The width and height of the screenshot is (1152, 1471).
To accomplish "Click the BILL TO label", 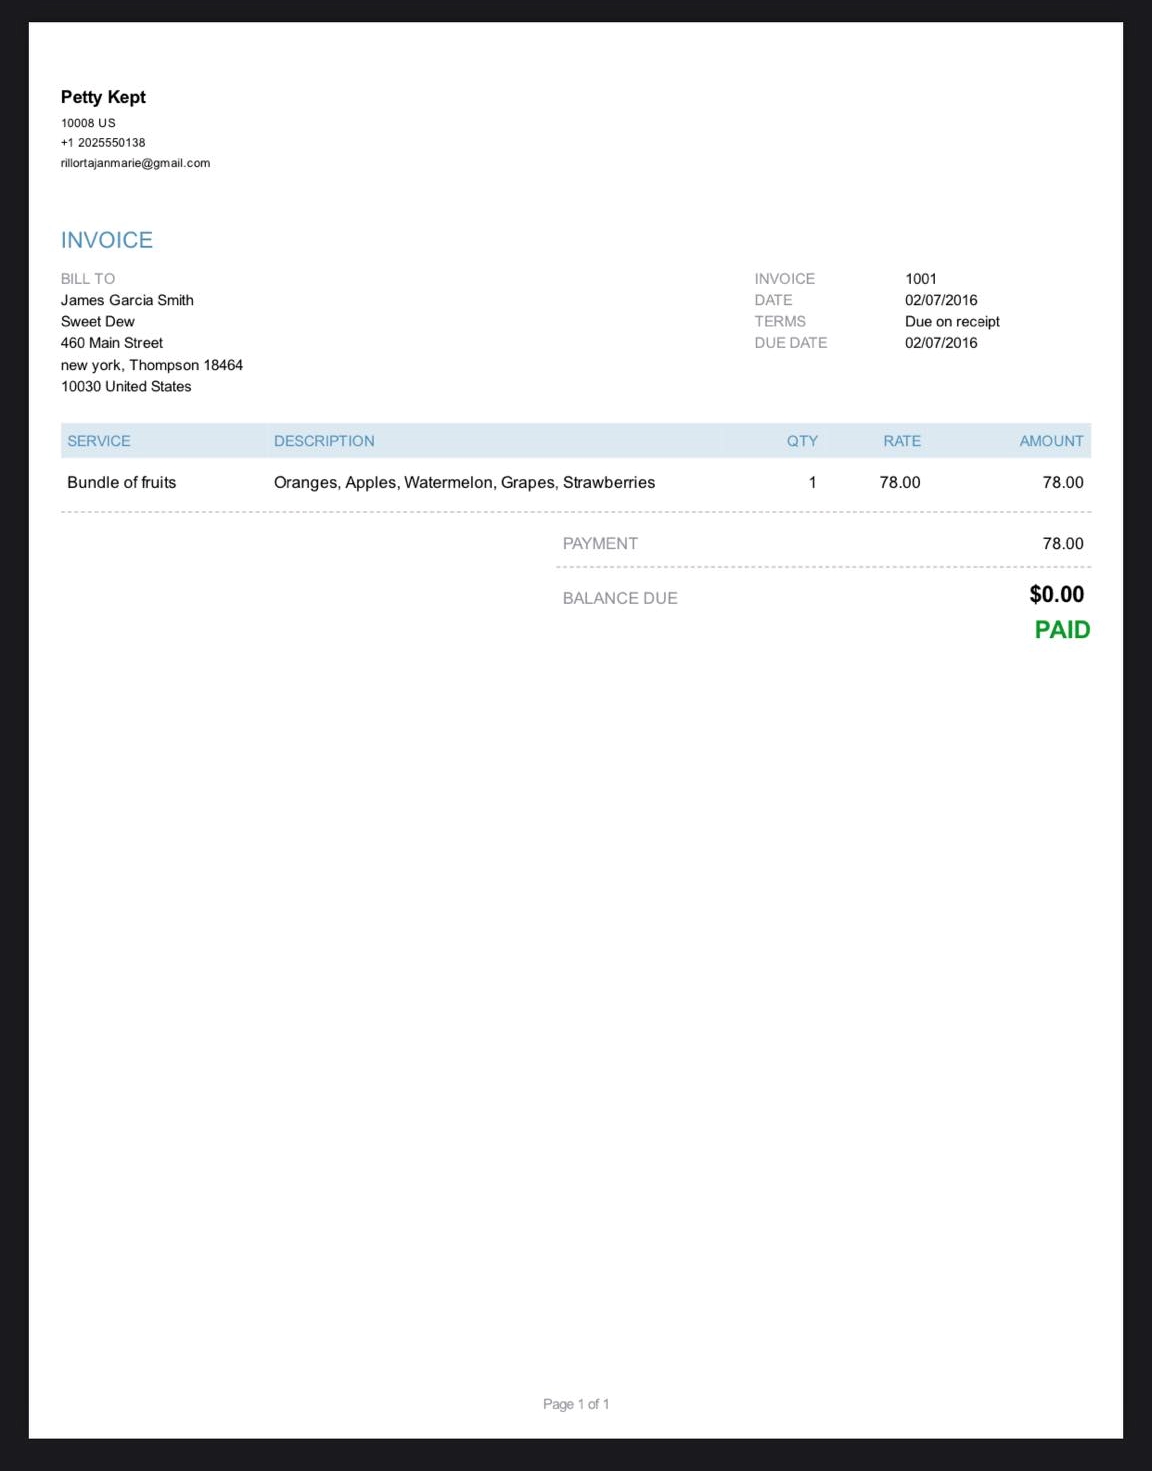I will [x=88, y=279].
